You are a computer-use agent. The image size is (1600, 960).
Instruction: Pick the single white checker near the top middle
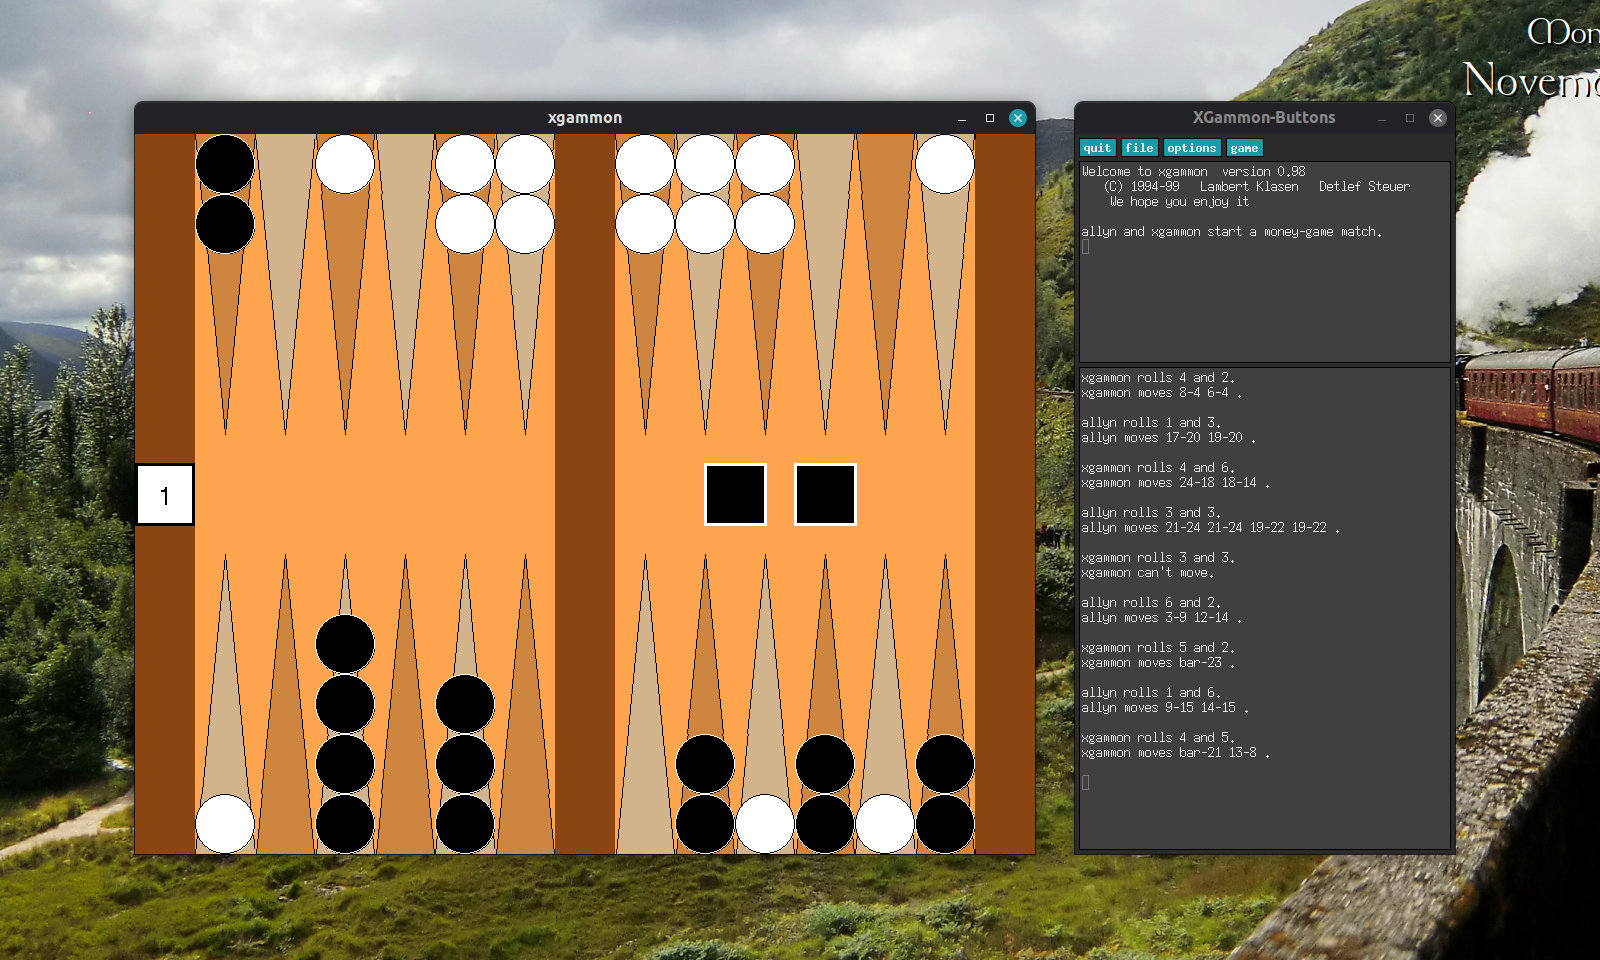[x=345, y=163]
